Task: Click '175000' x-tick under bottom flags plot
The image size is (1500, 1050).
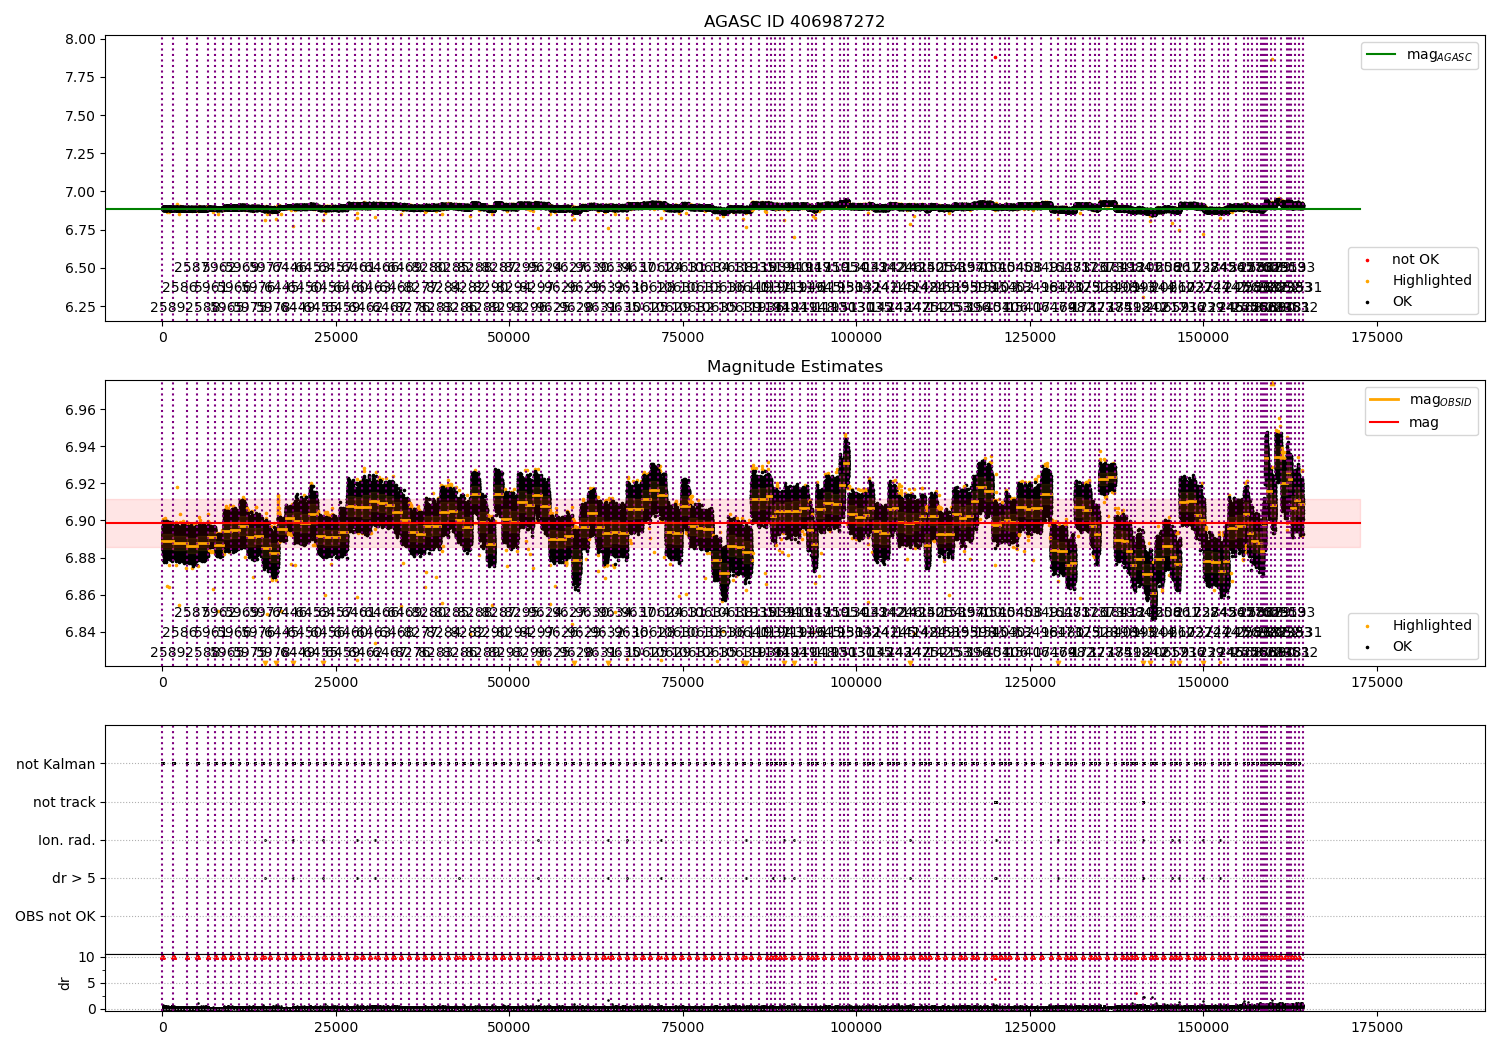Action: point(1376,1028)
